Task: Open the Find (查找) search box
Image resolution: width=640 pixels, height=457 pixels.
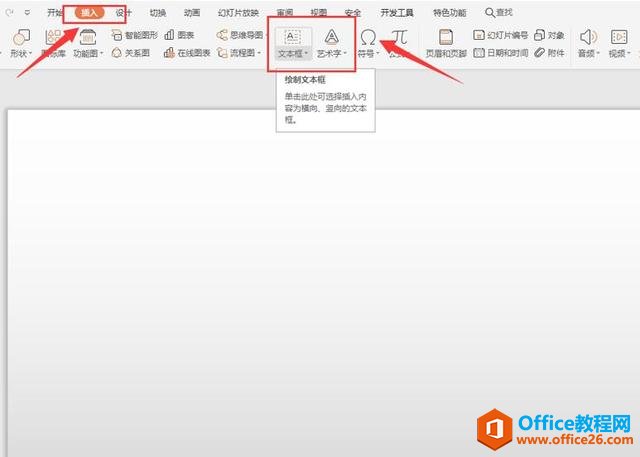Action: 499,13
